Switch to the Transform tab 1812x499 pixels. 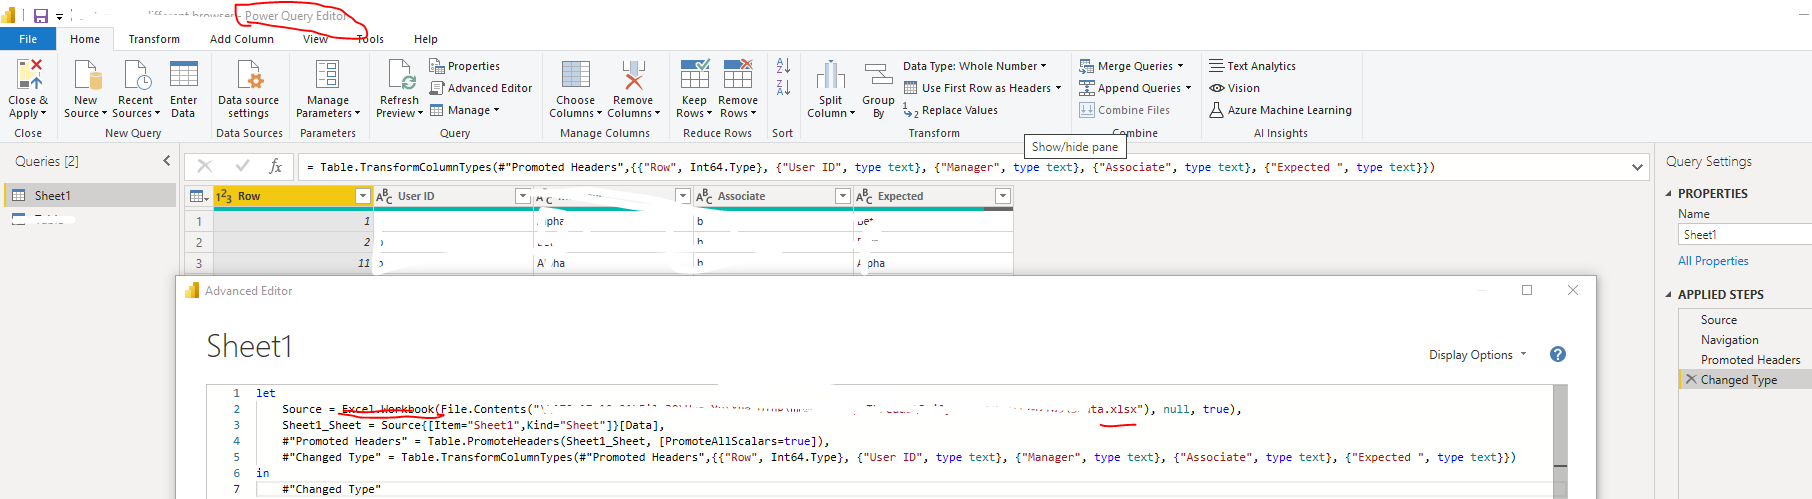[x=154, y=39]
